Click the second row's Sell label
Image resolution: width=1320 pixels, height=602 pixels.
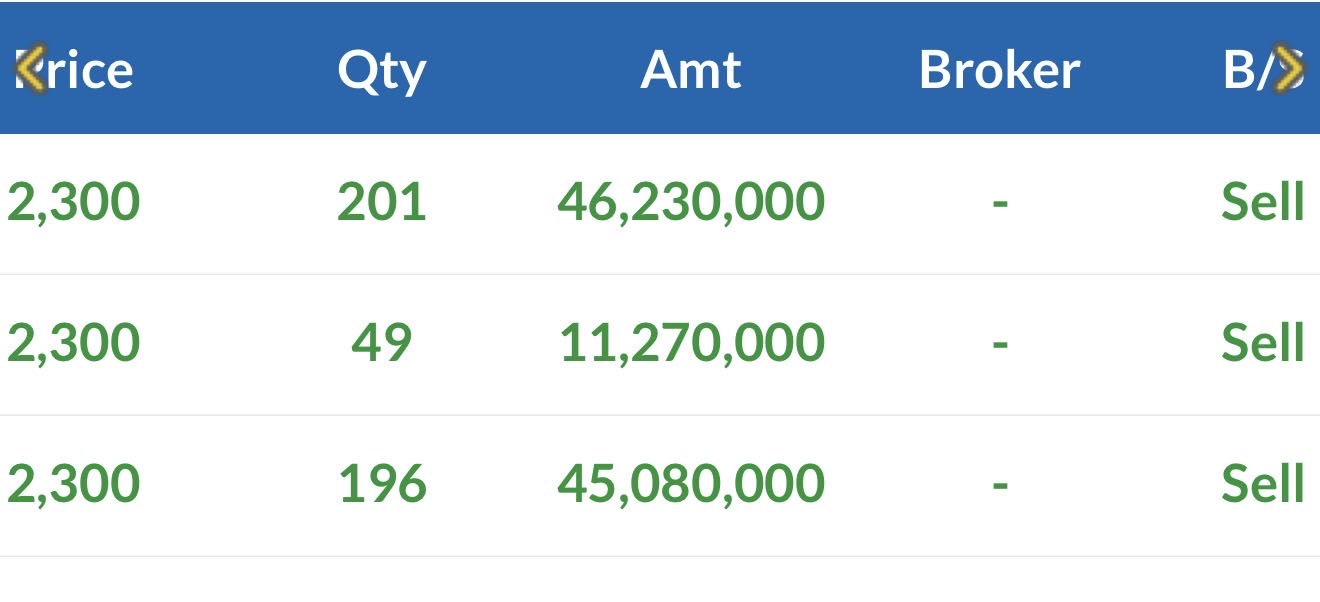tap(1262, 343)
